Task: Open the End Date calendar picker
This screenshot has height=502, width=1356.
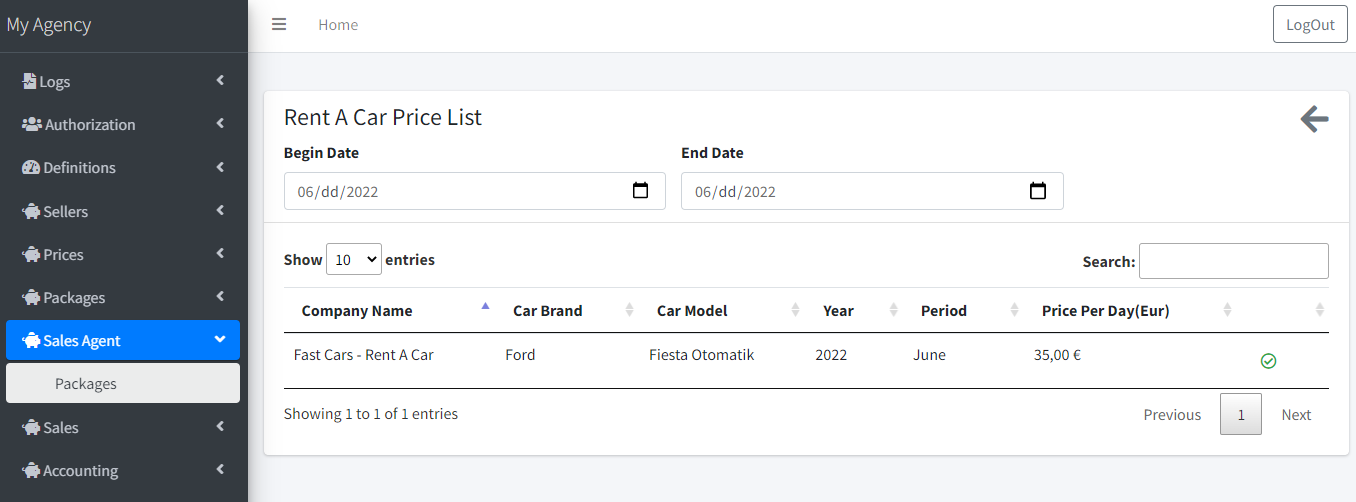Action: [1038, 191]
